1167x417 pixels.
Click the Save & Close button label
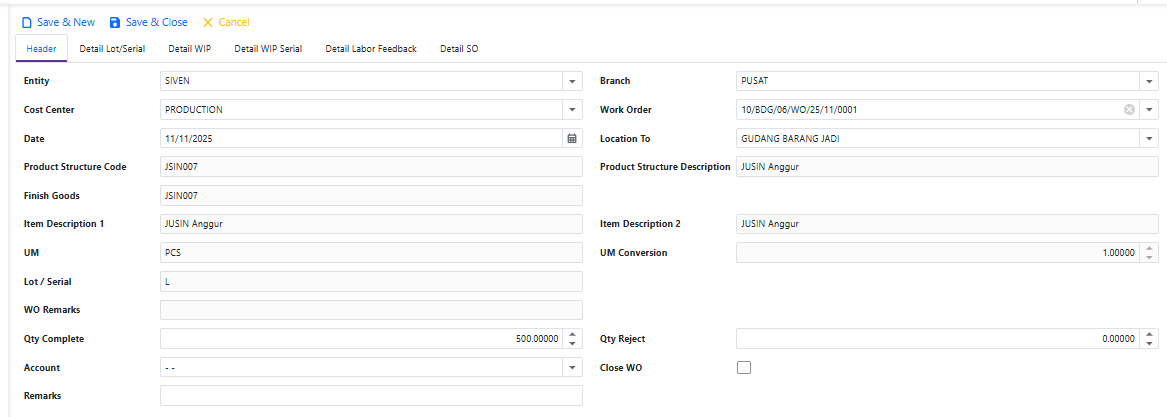click(x=157, y=22)
